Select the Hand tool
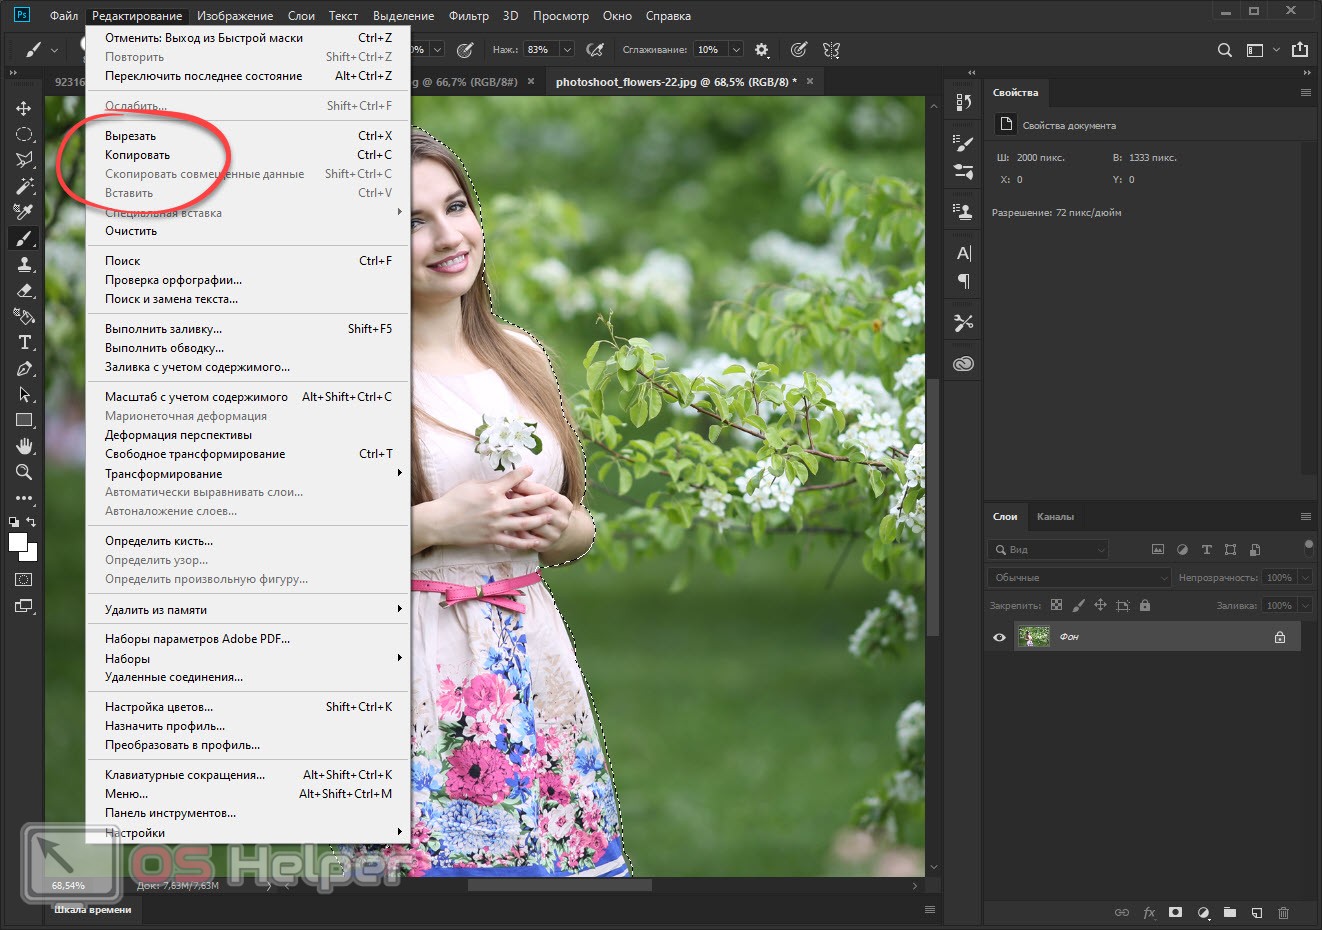Screen dimensions: 1322x930 (24, 446)
